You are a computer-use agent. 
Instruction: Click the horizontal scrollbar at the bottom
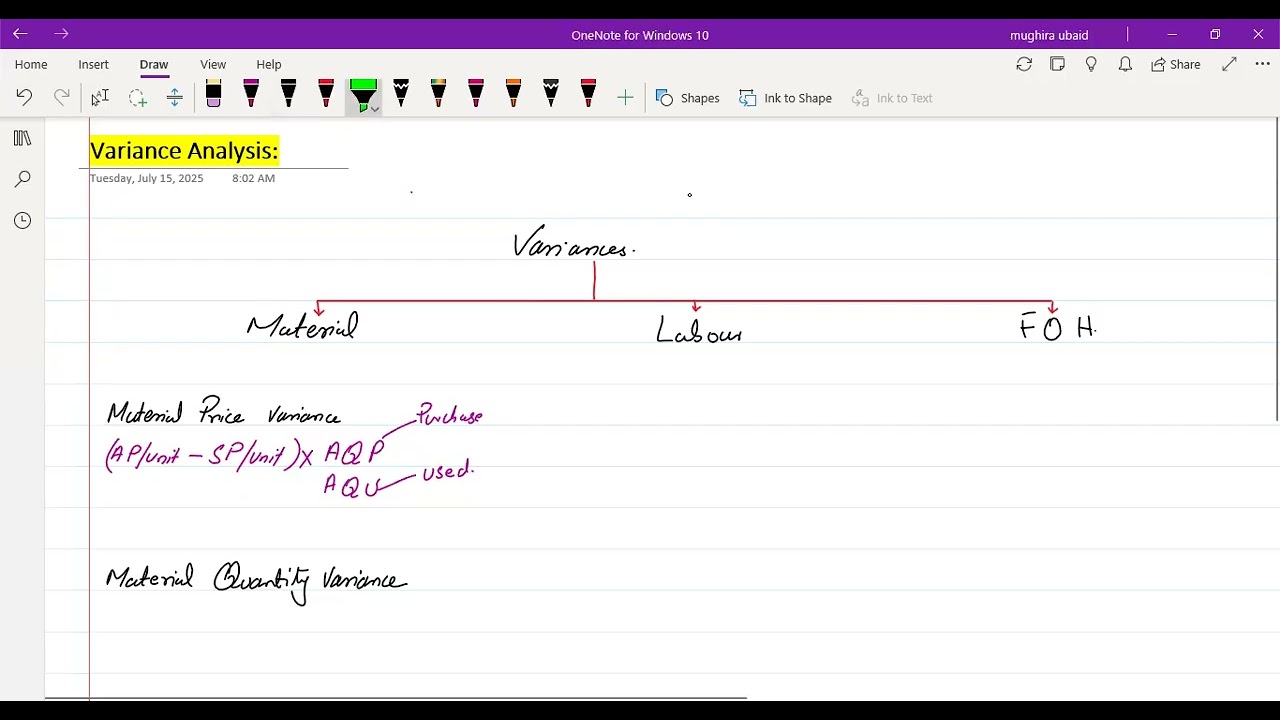[x=395, y=698]
